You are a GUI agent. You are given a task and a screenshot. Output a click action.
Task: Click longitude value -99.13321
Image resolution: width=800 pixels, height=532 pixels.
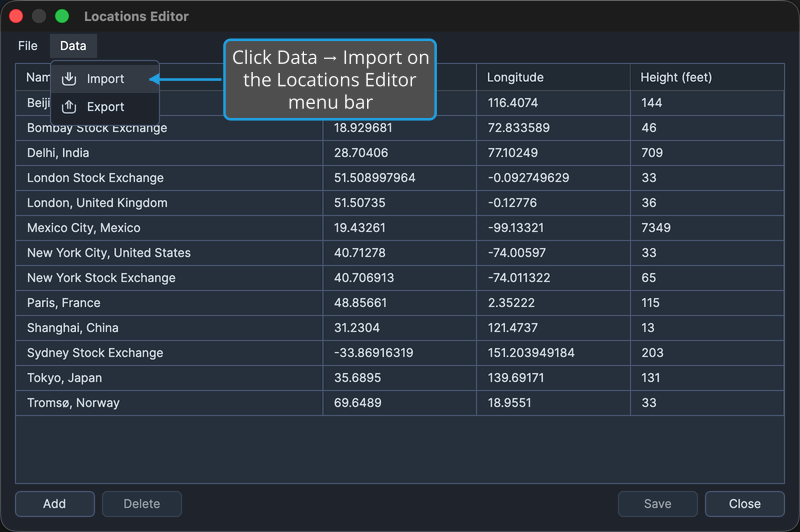pos(516,228)
